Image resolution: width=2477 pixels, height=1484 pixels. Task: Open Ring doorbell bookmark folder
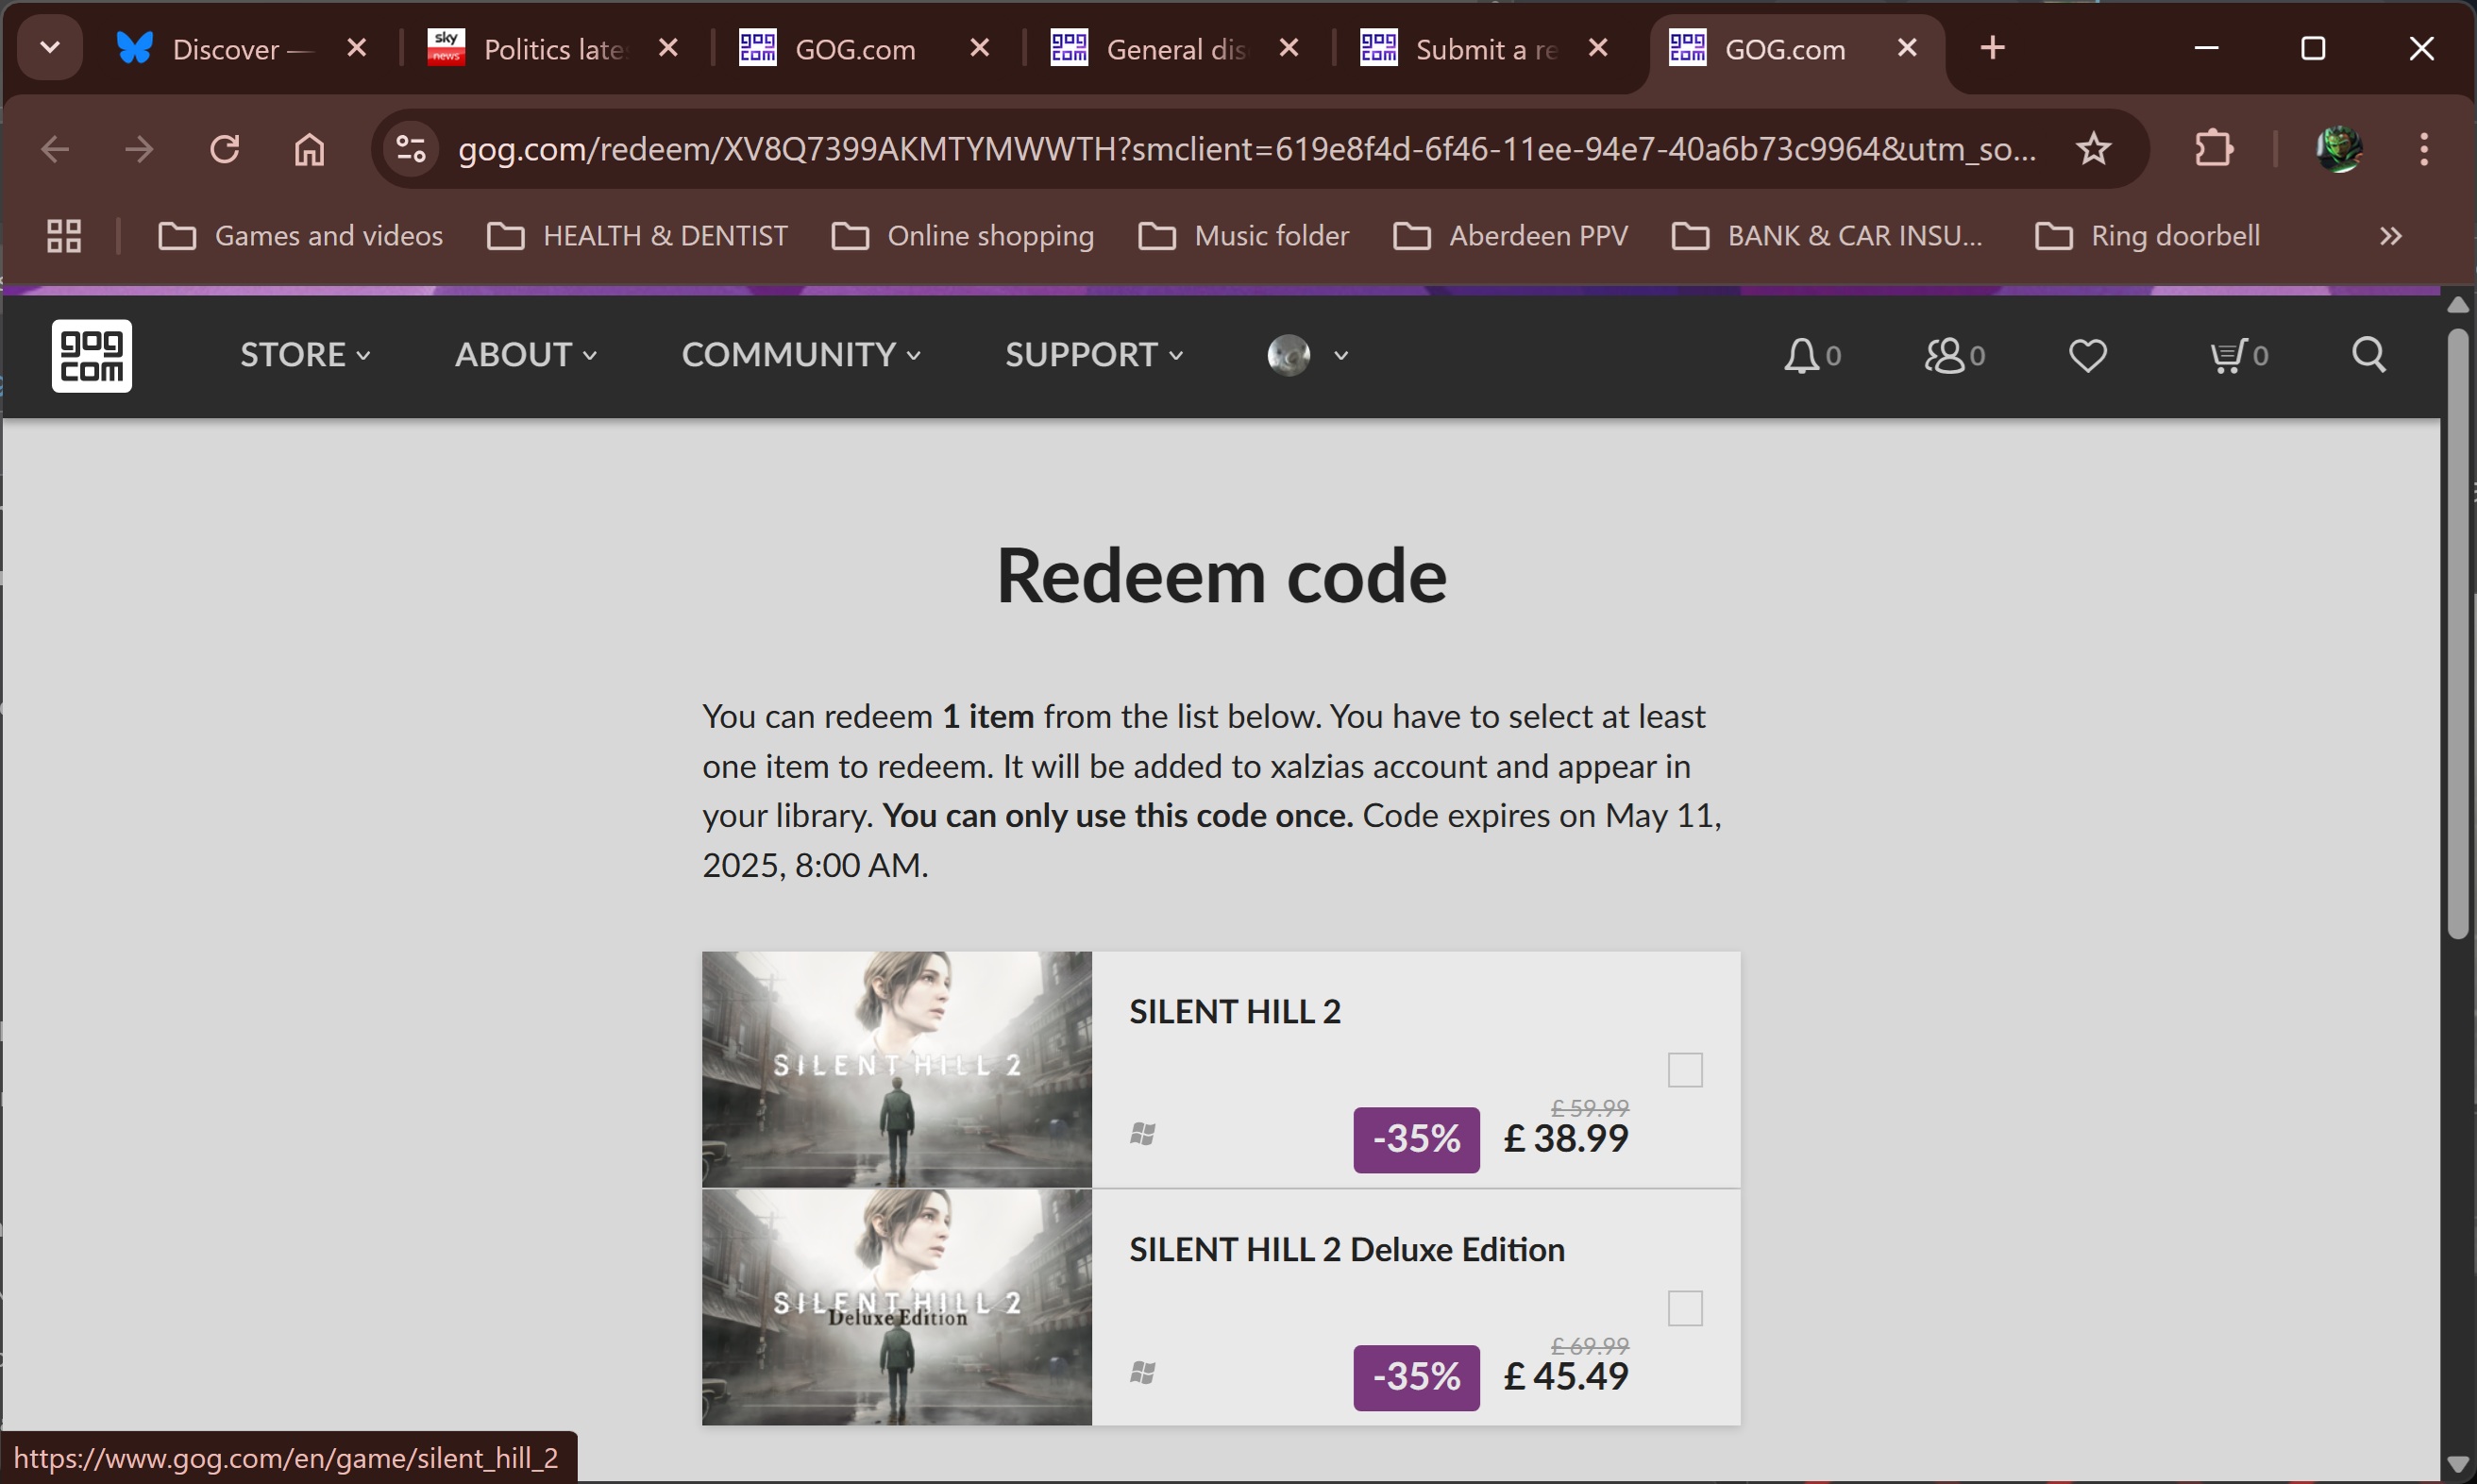(2147, 236)
